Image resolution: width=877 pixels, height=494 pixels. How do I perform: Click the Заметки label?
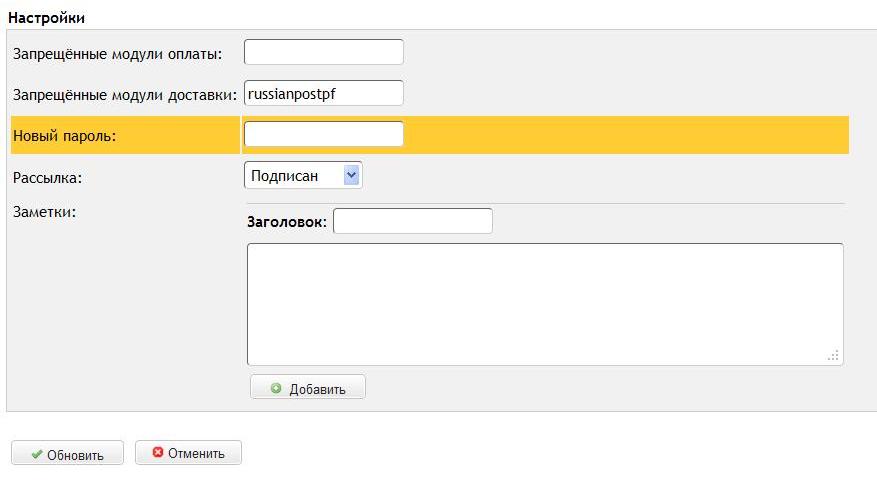[x=44, y=211]
